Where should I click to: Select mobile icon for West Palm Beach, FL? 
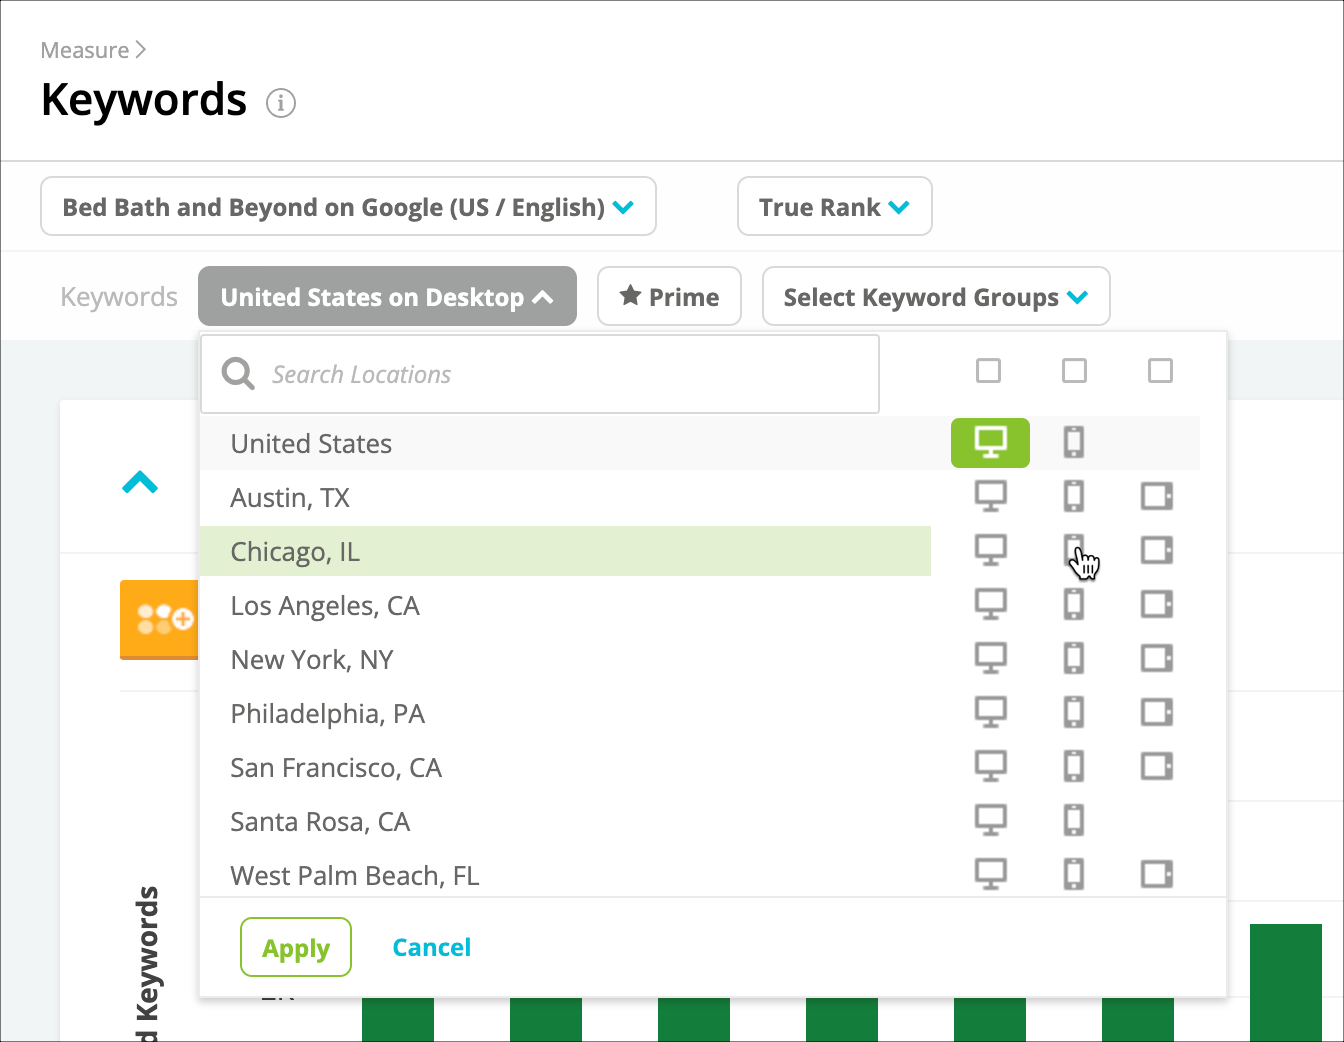tap(1074, 875)
